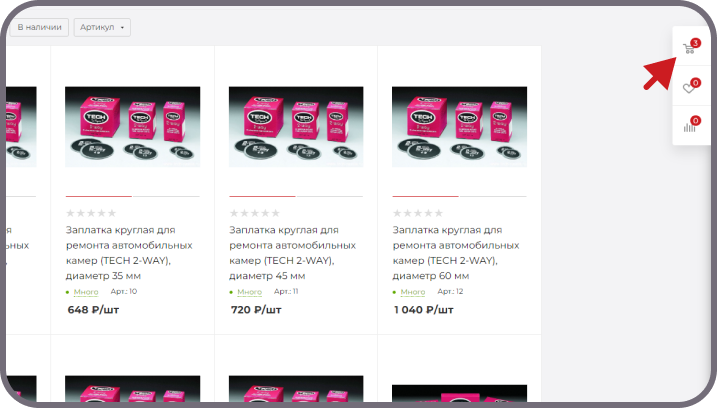Toggle the «В наличии» filter
This screenshot has width=718, height=409.
tap(39, 27)
